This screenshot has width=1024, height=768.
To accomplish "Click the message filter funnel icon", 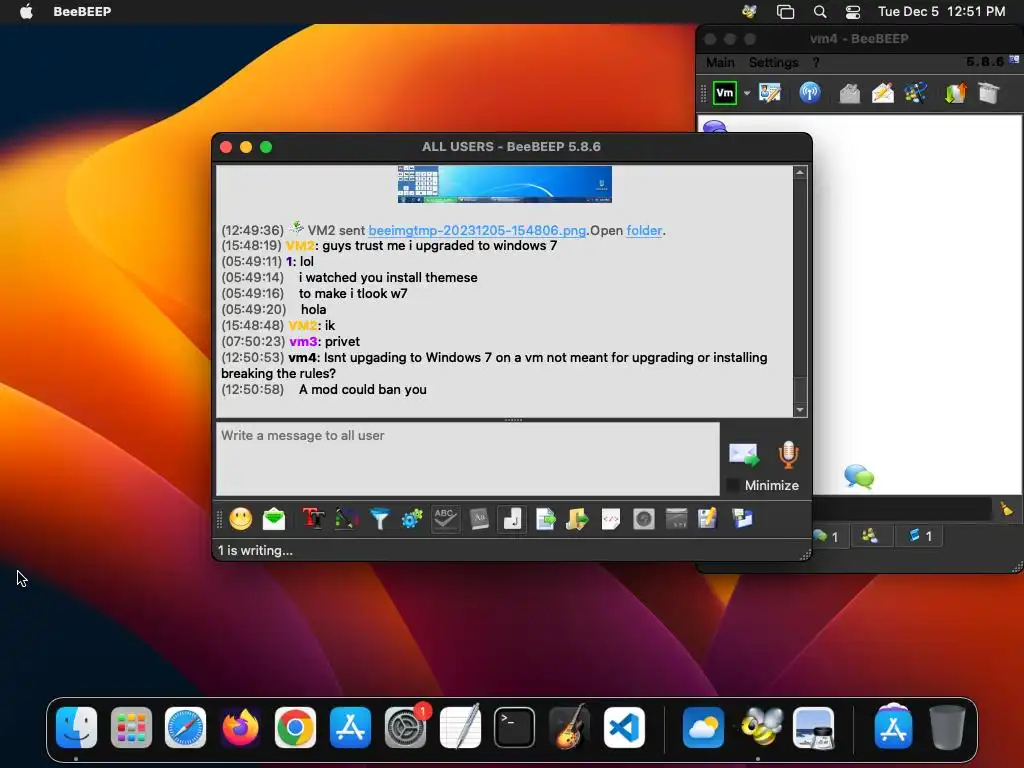I will coord(379,519).
